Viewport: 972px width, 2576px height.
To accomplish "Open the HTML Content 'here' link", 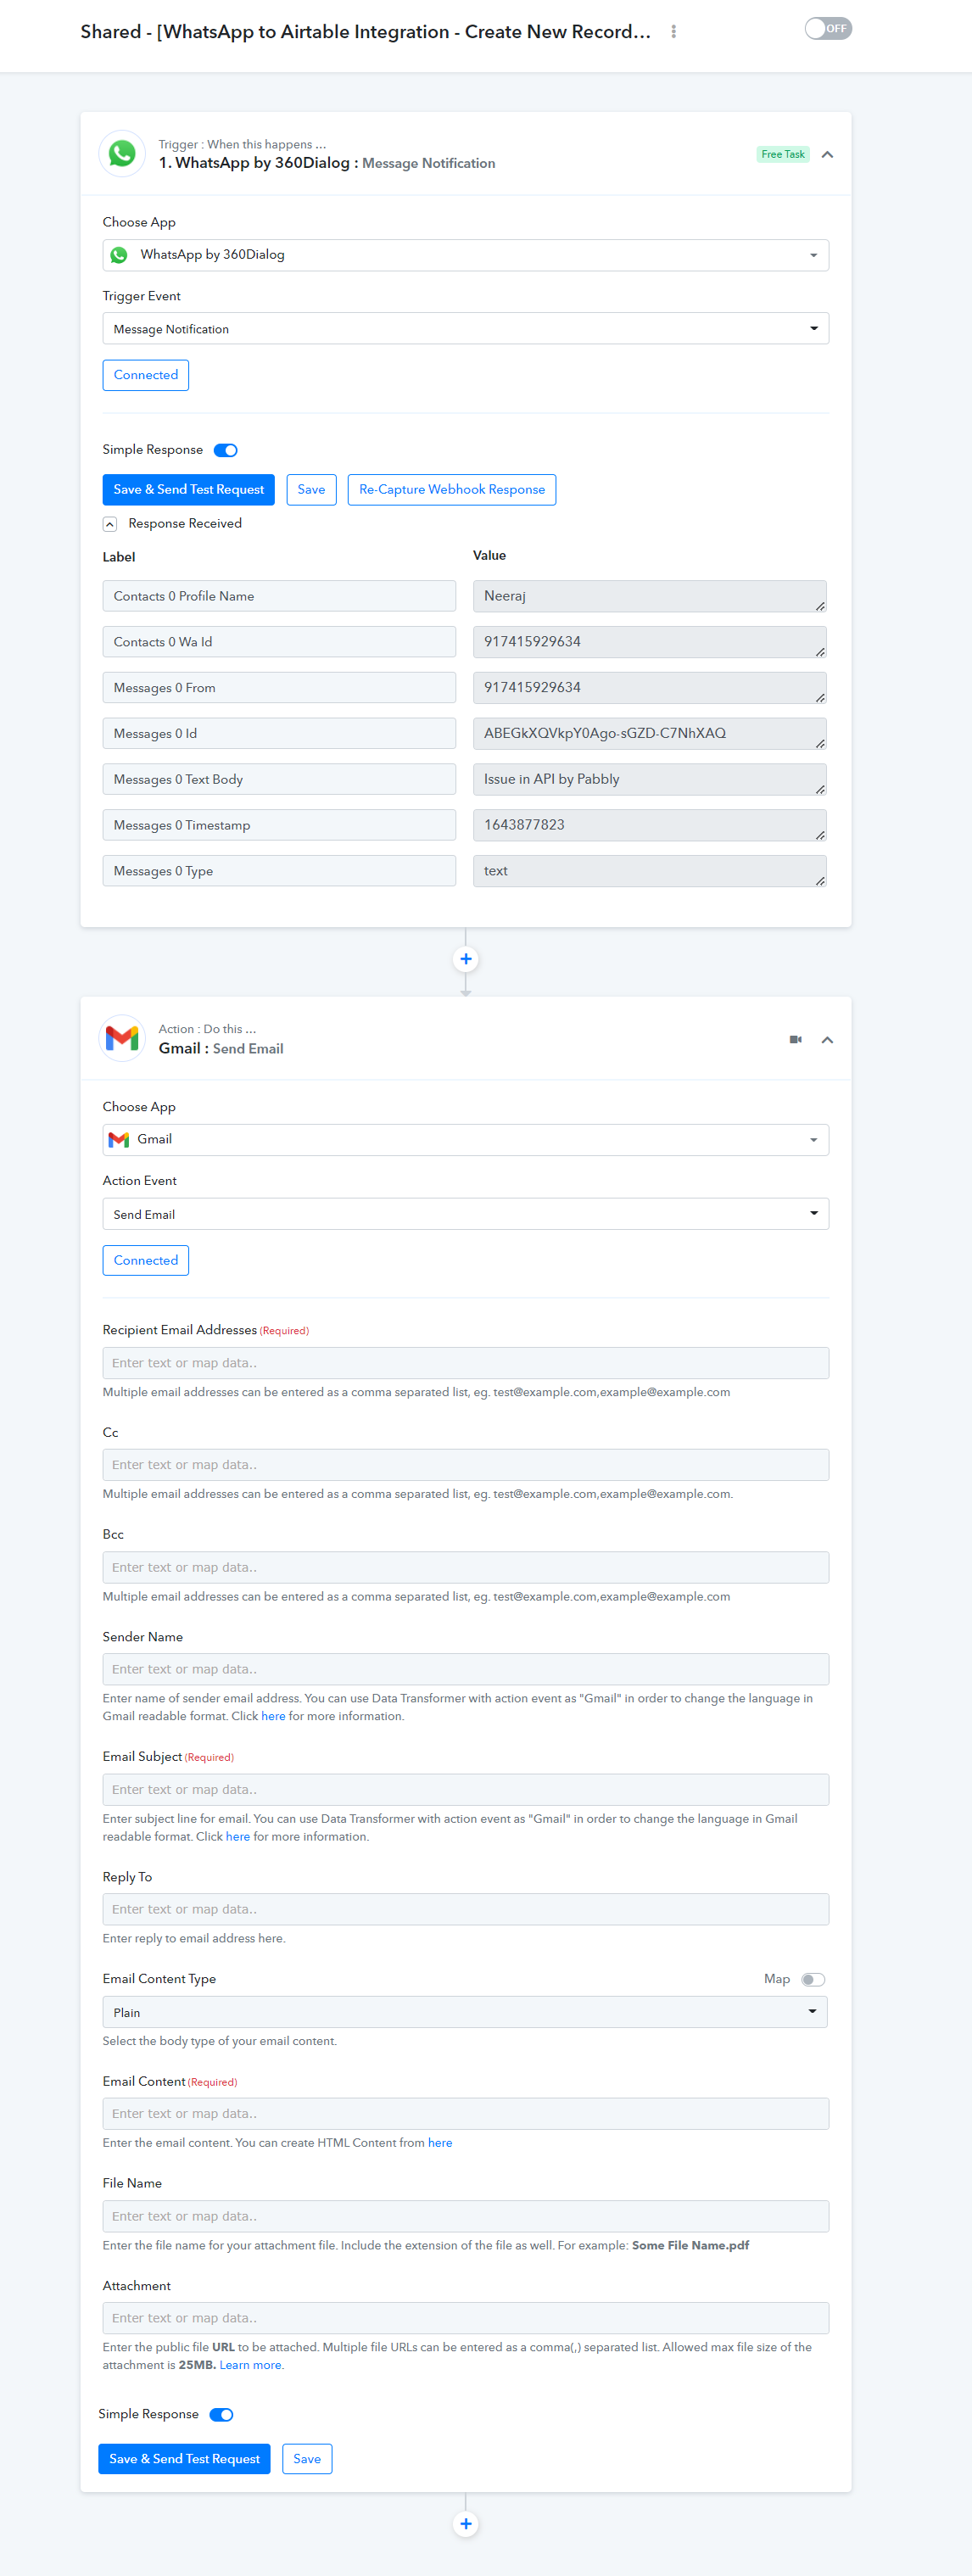I will click(x=440, y=2143).
